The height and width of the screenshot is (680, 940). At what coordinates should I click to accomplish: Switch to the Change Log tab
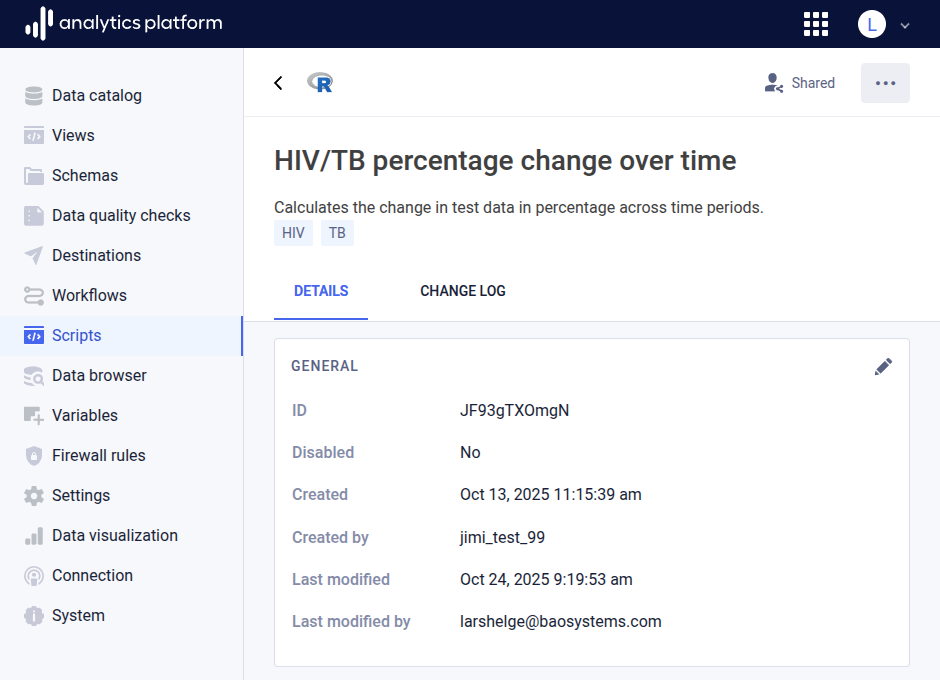pos(462,291)
